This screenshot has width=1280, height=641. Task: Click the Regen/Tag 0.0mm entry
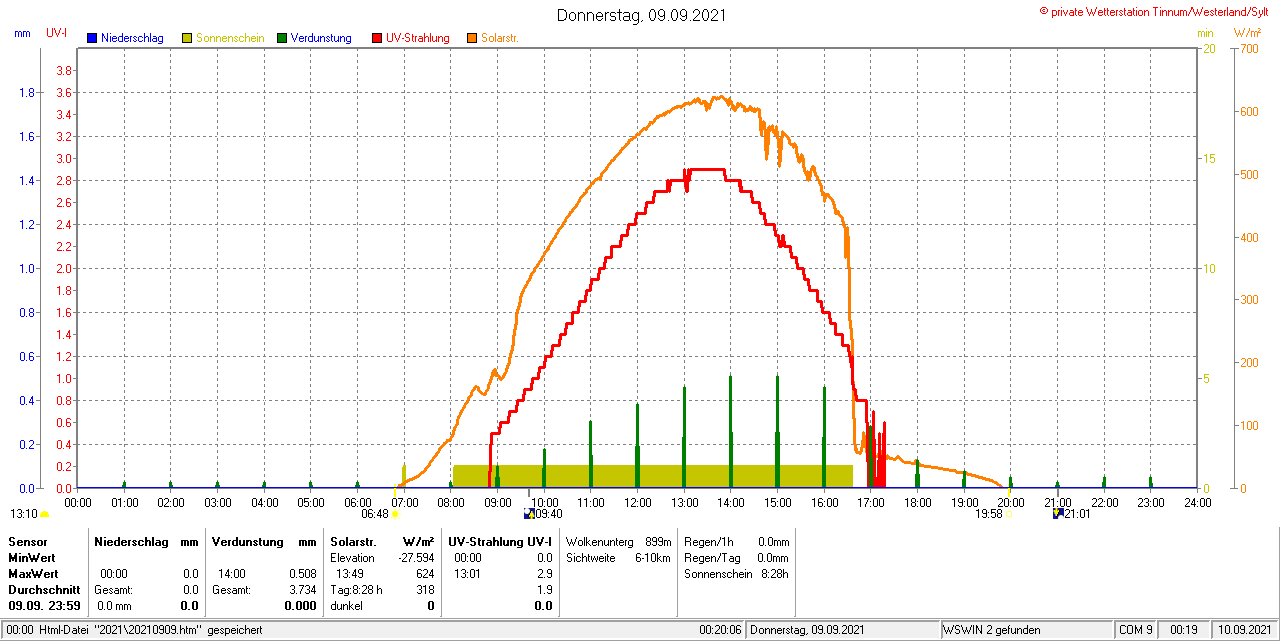click(x=736, y=557)
